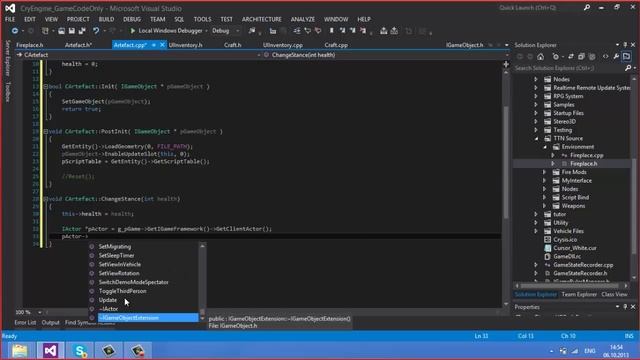The height and width of the screenshot is (360, 640).
Task: Switch to the UIInventory.cpp tab
Action: coord(283,45)
